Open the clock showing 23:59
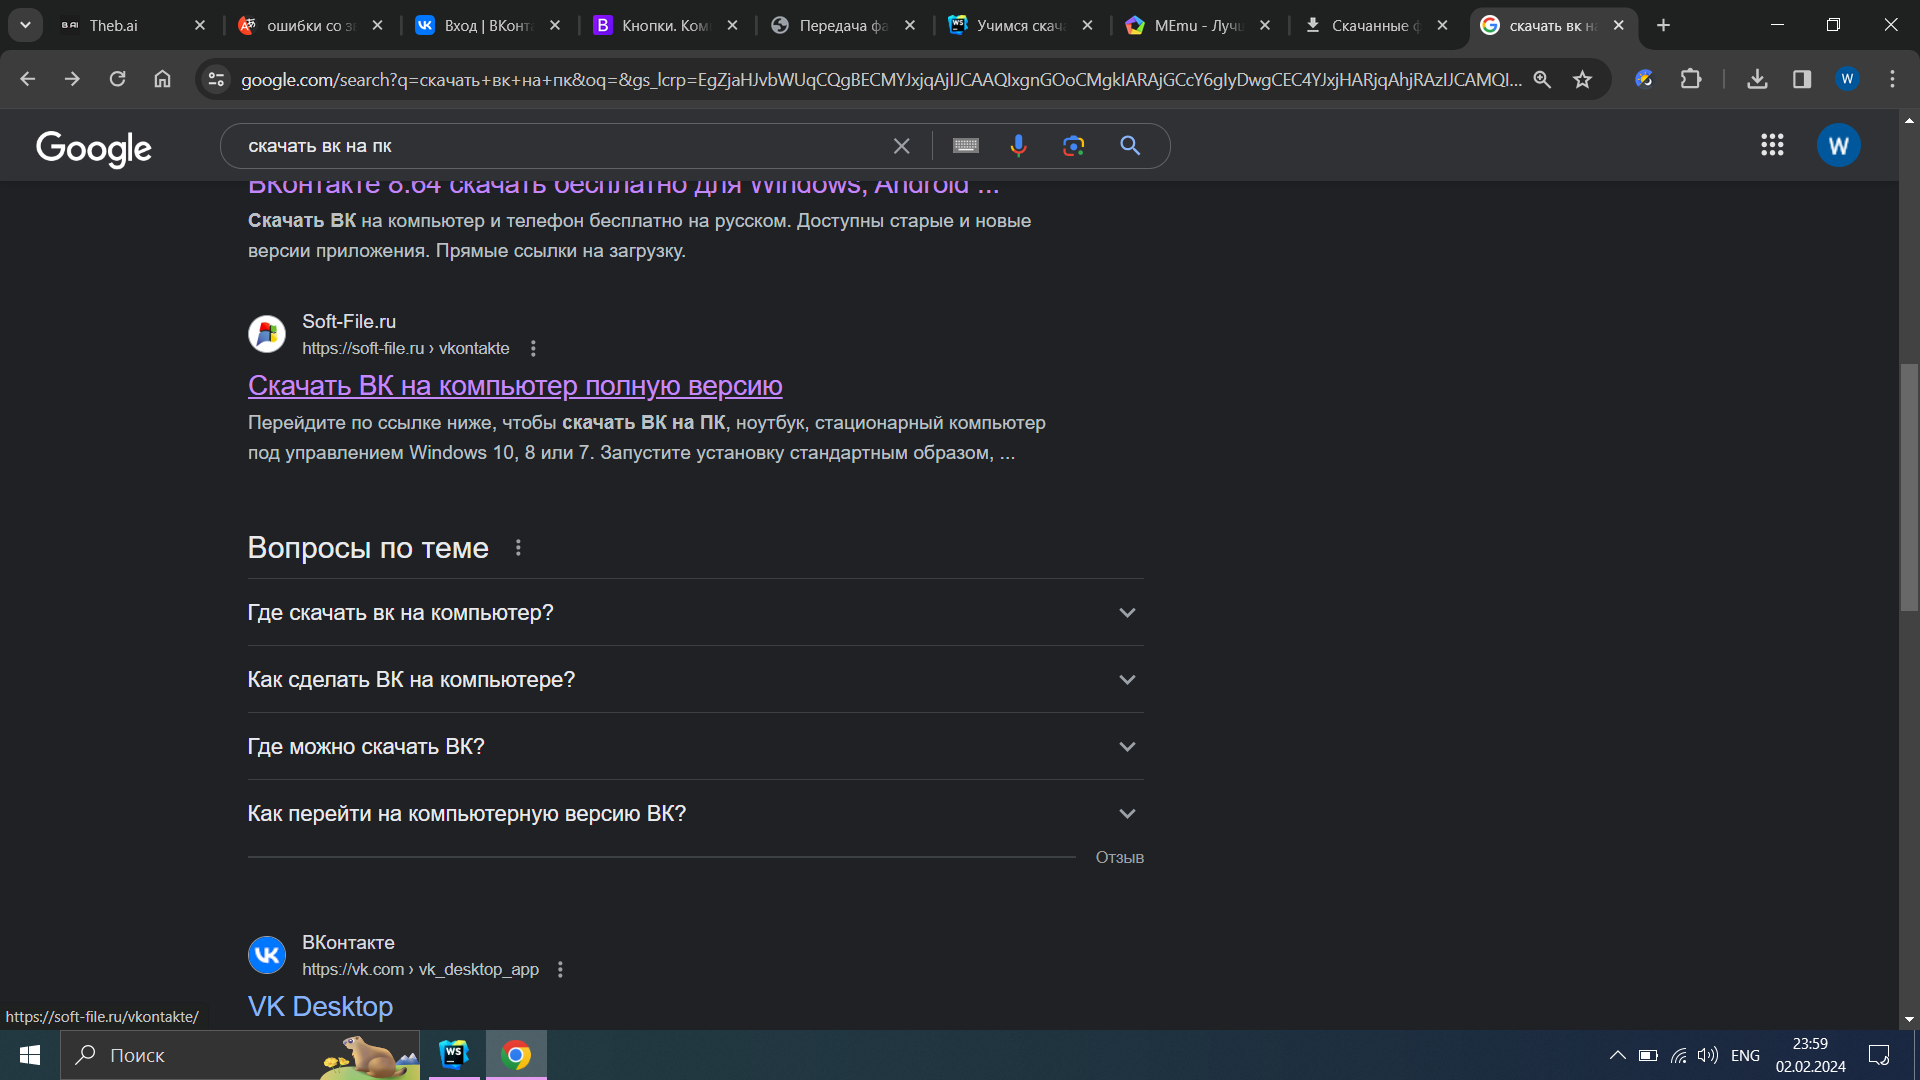The width and height of the screenshot is (1920, 1080). (1810, 1055)
